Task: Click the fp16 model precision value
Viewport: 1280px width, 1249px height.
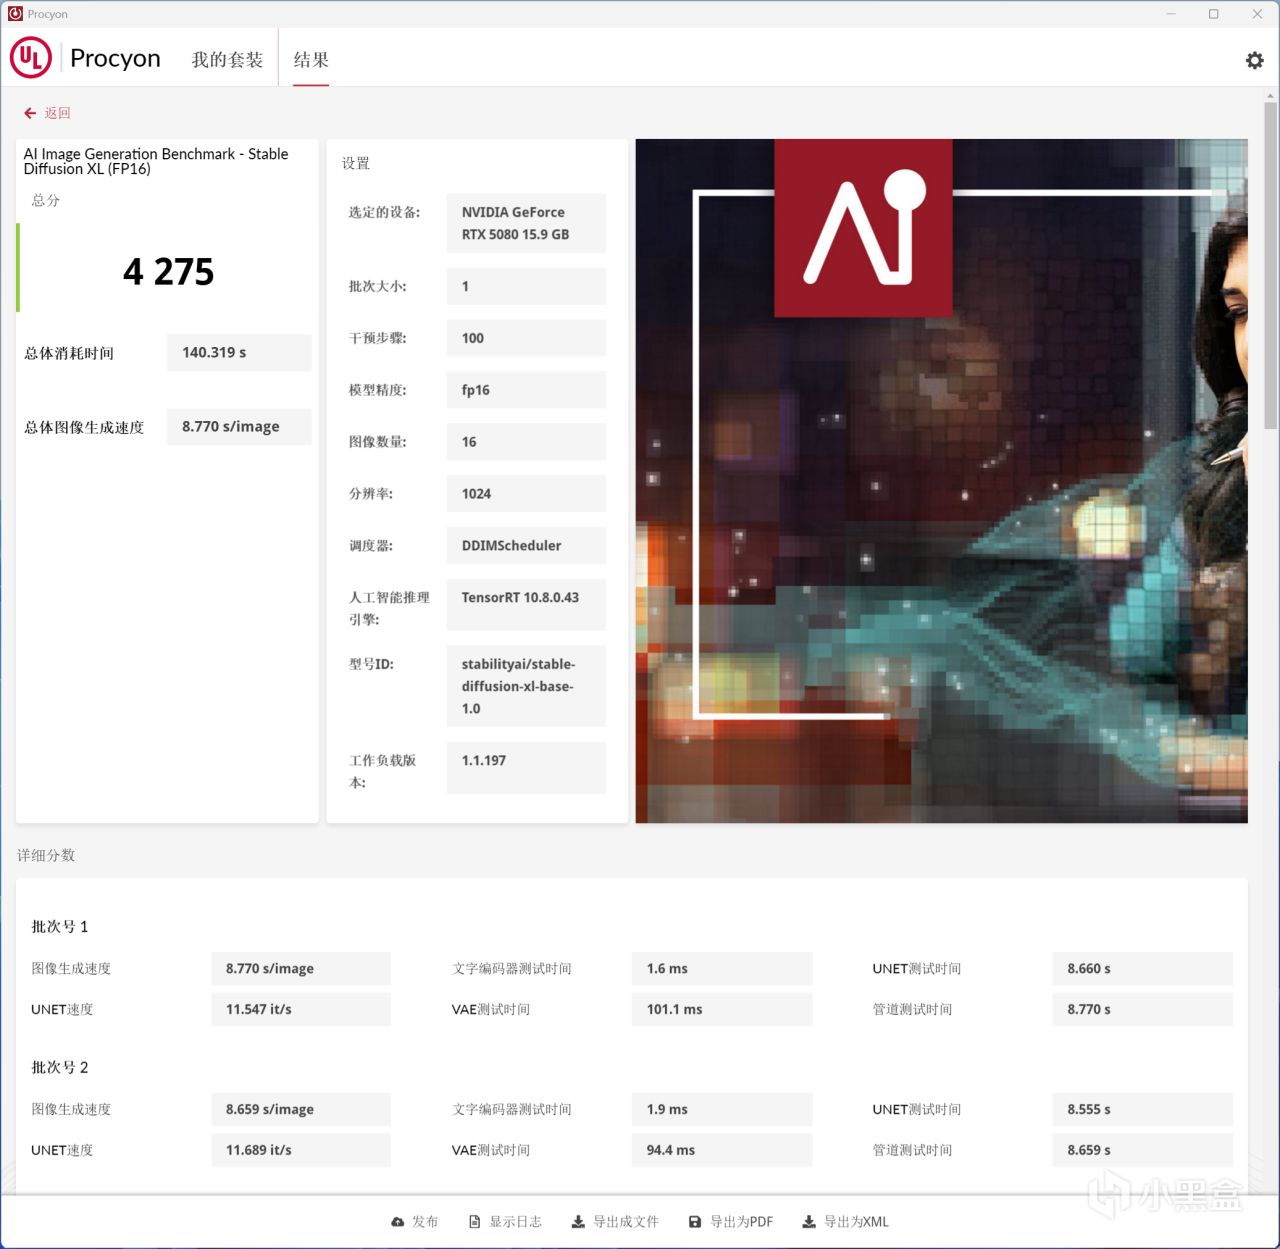Action: (526, 390)
